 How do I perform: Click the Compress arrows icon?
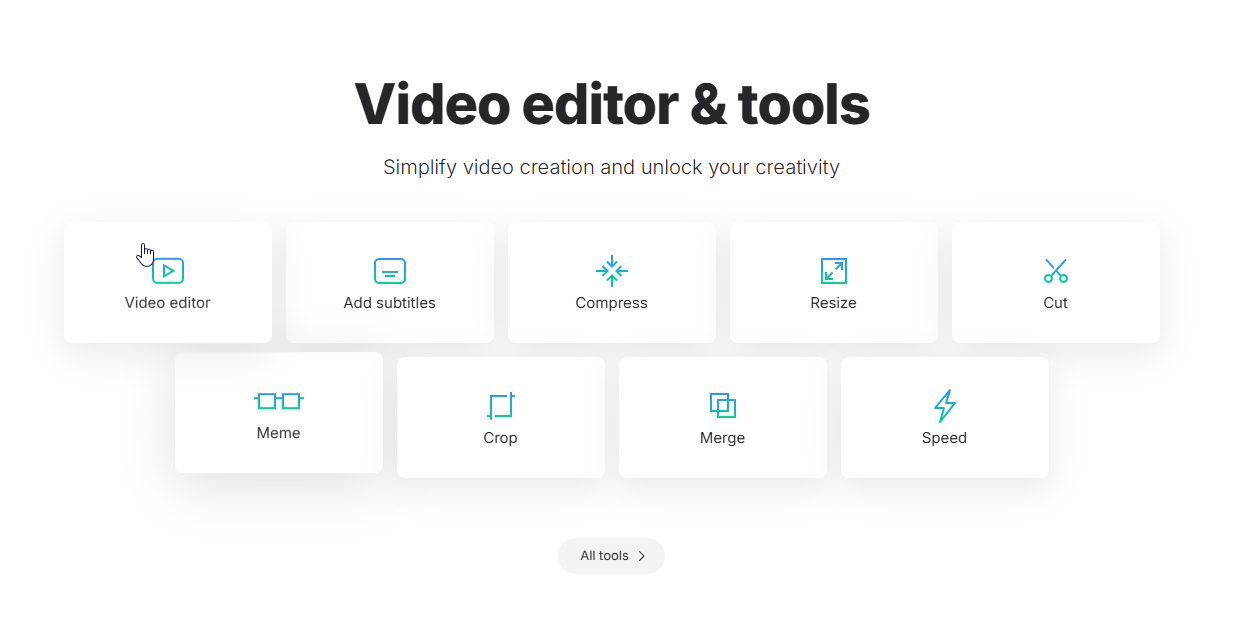coord(612,271)
